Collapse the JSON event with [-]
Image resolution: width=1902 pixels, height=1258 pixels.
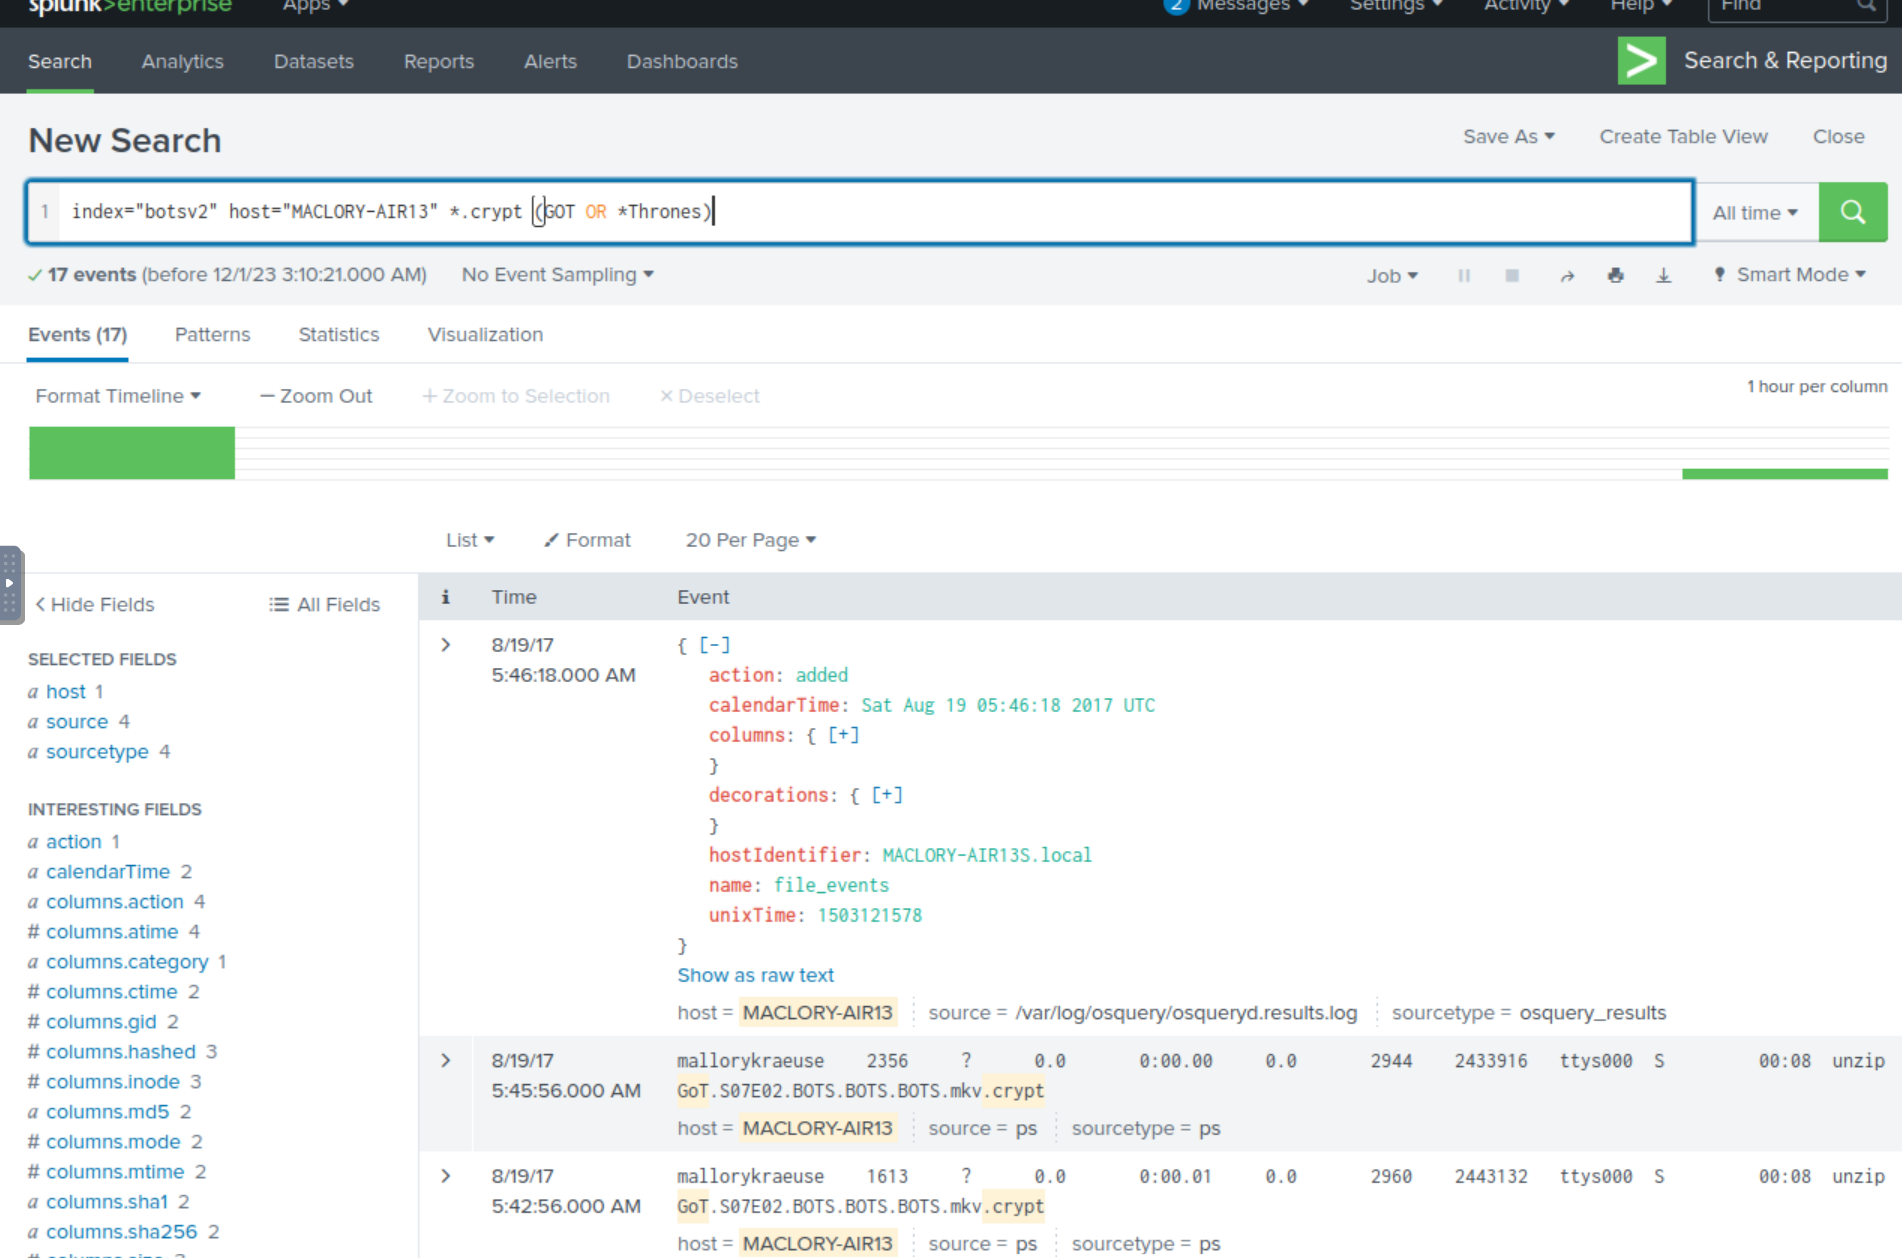(714, 645)
